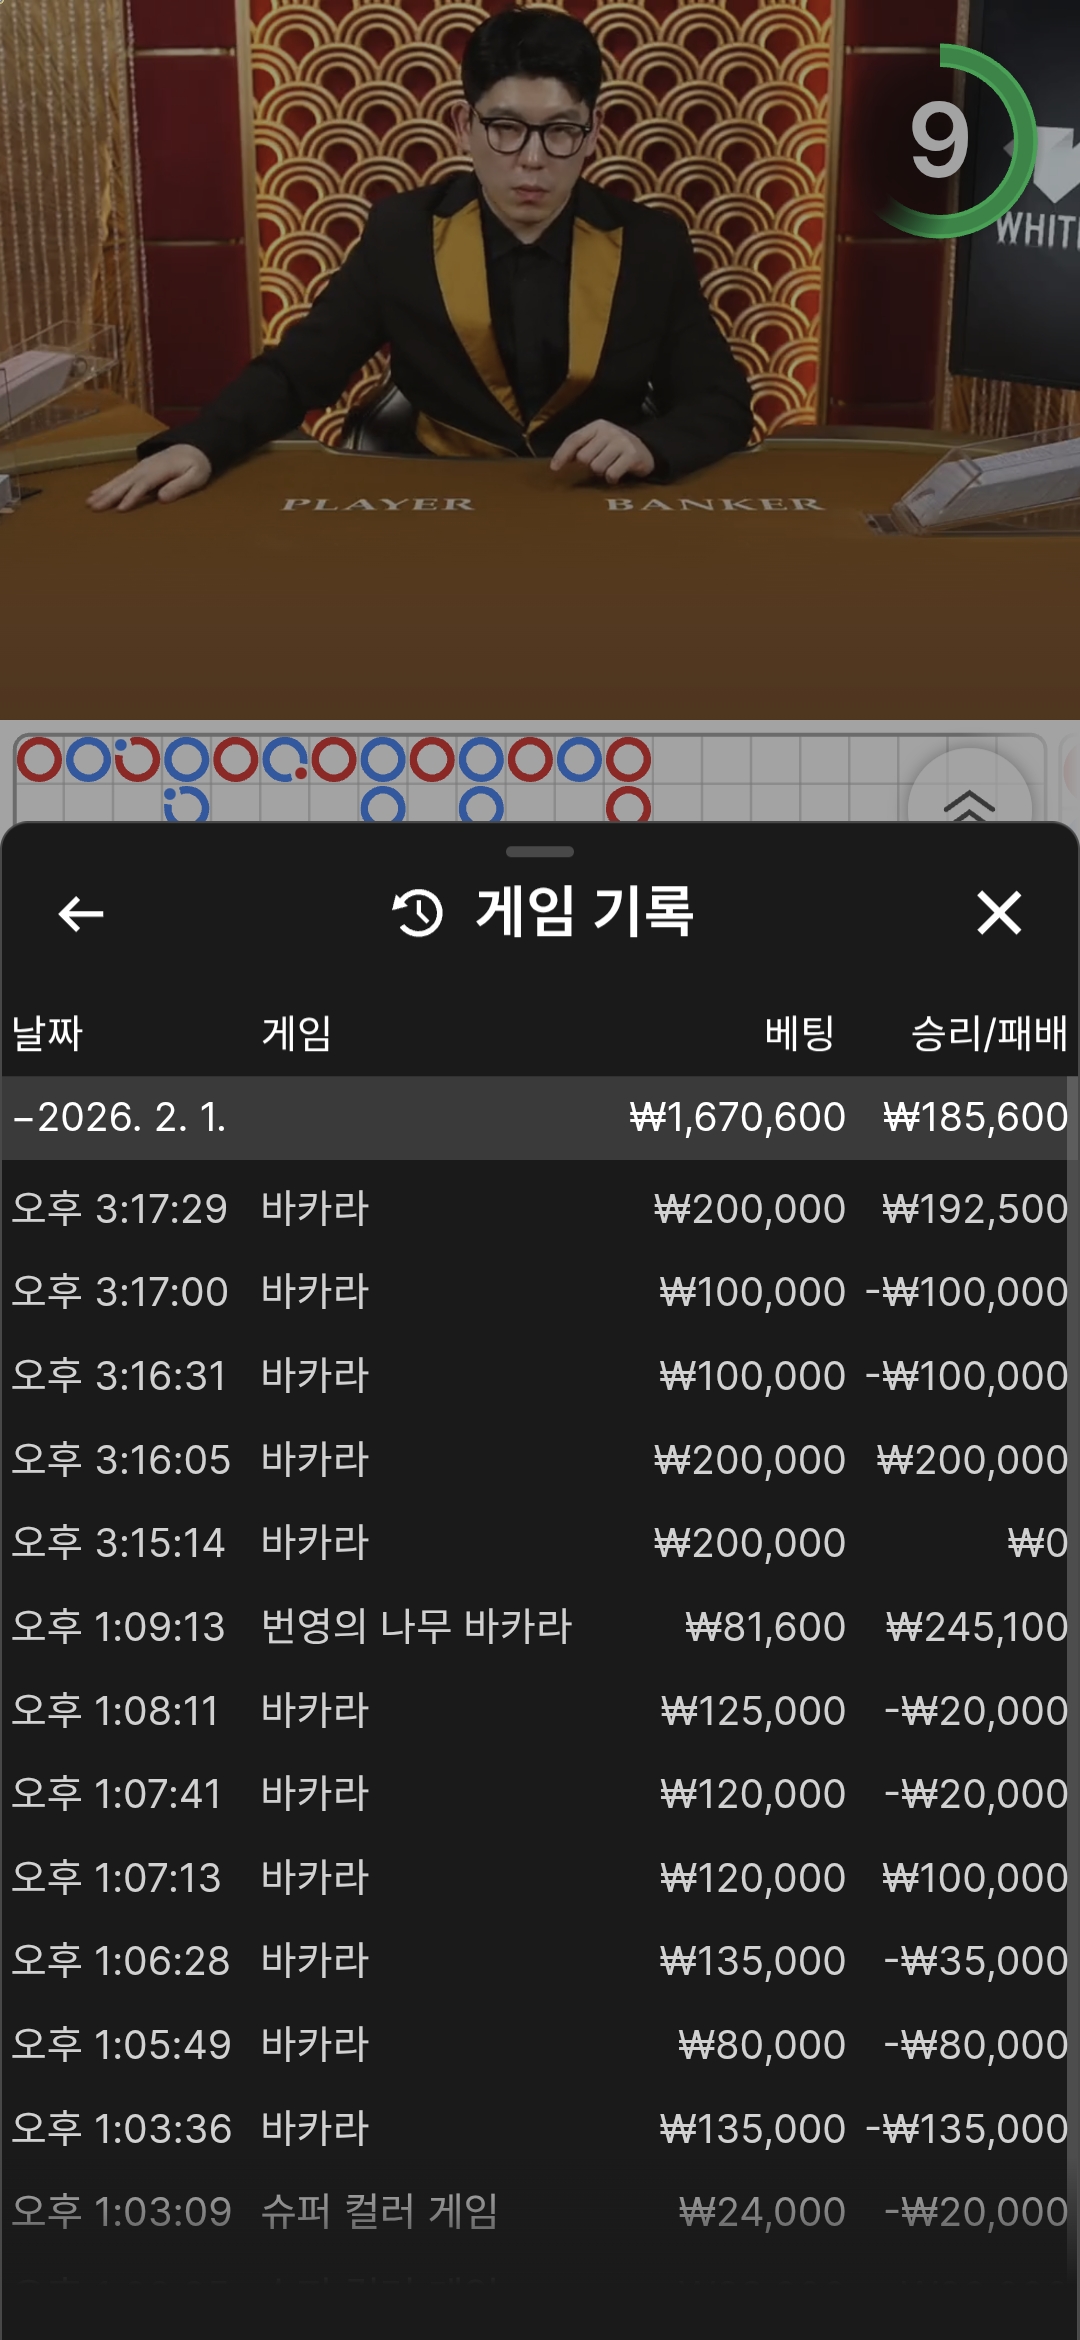Tap the history clock icon

coord(418,913)
